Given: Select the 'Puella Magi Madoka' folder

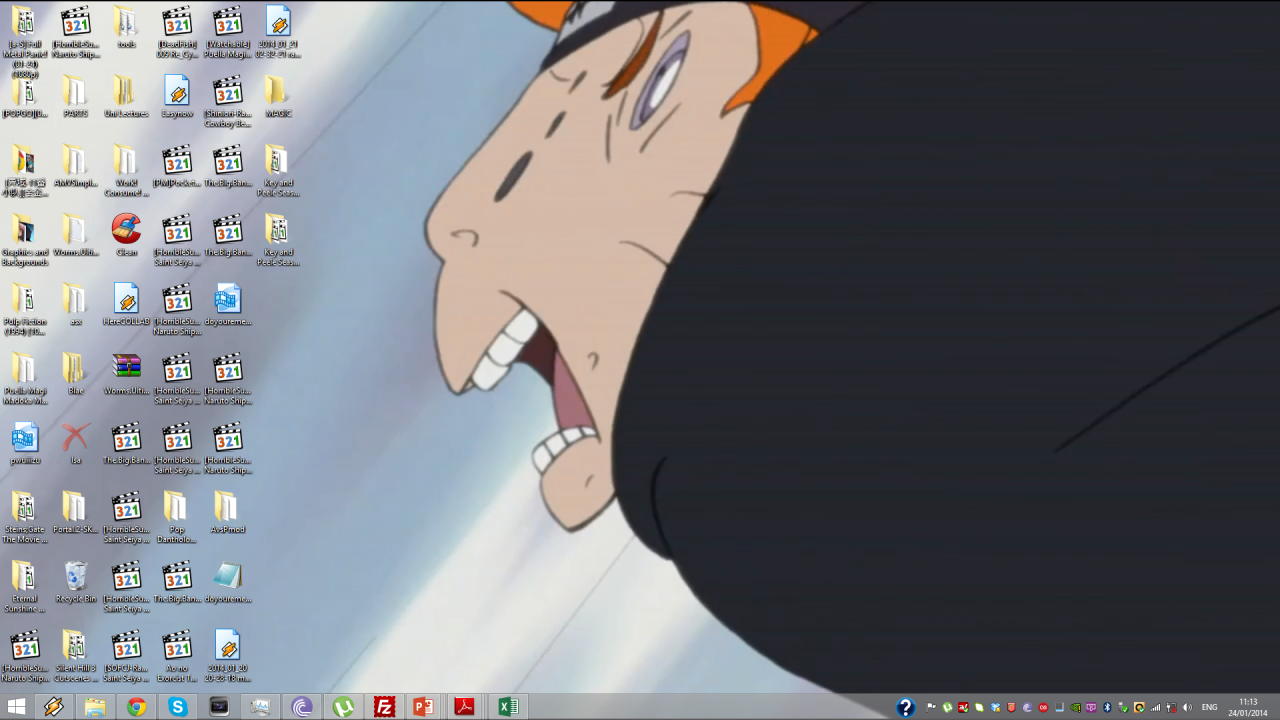Looking at the screenshot, I should (x=25, y=379).
